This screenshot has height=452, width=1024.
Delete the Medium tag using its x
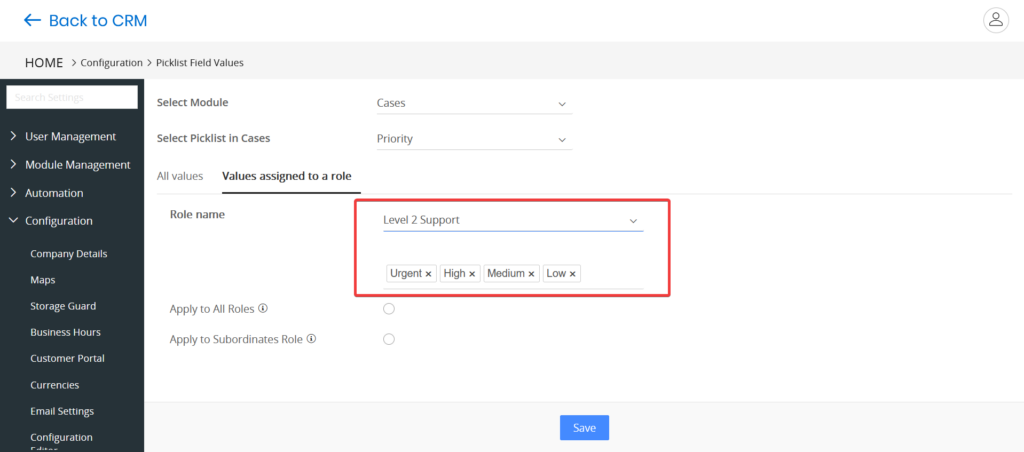531,274
